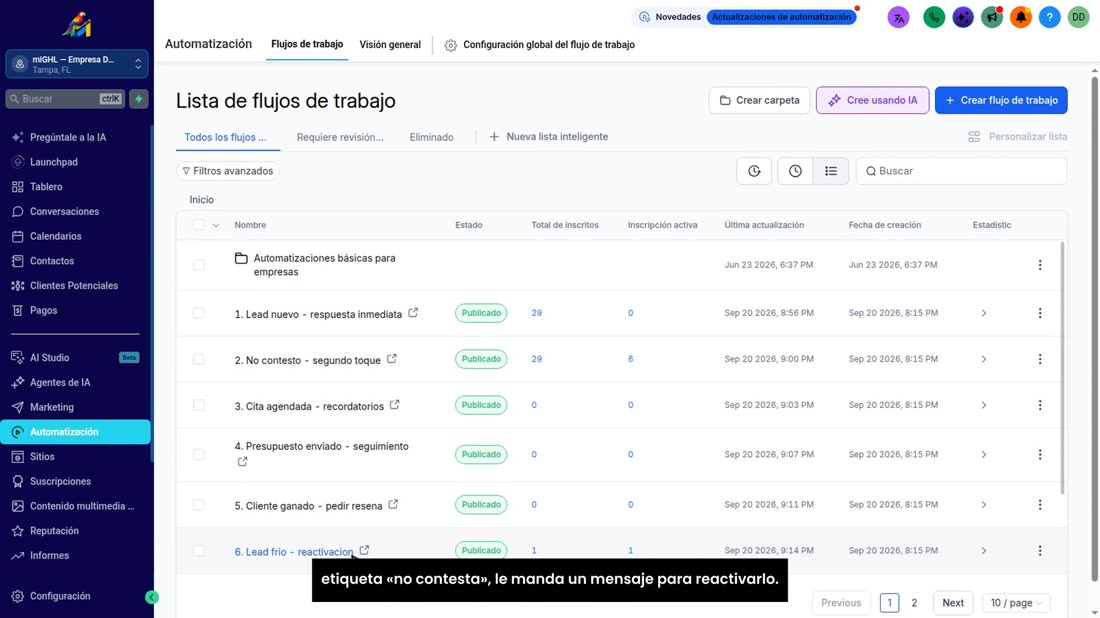Open external link icon for Presupuesto enviado workflow

point(242,462)
